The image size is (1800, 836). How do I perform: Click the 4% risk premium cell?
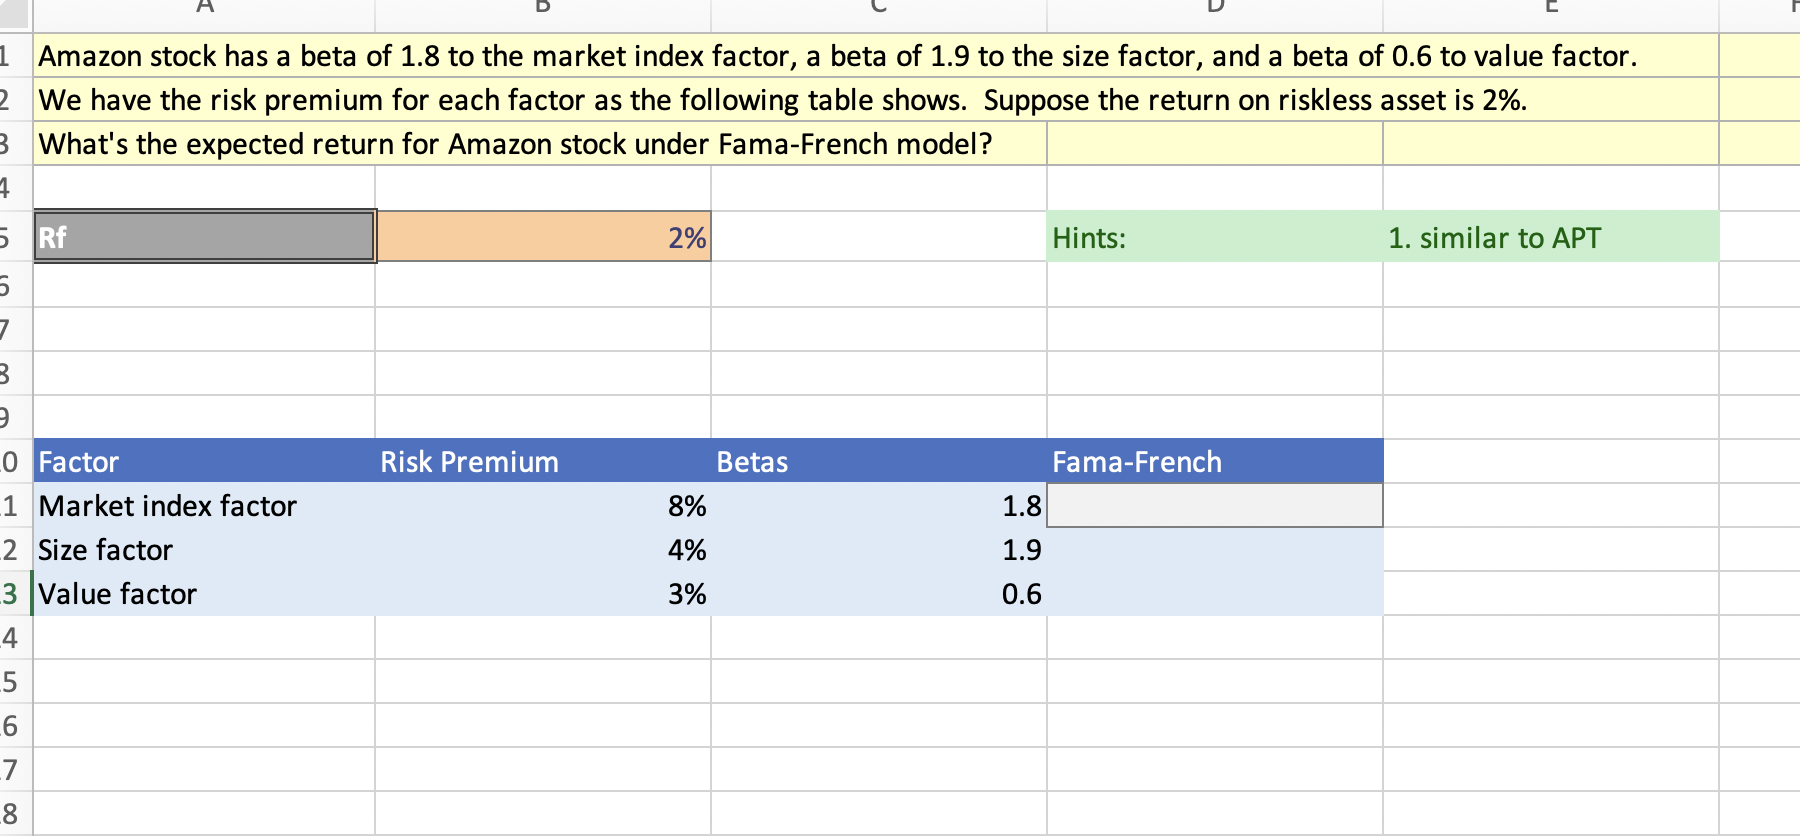tap(543, 550)
